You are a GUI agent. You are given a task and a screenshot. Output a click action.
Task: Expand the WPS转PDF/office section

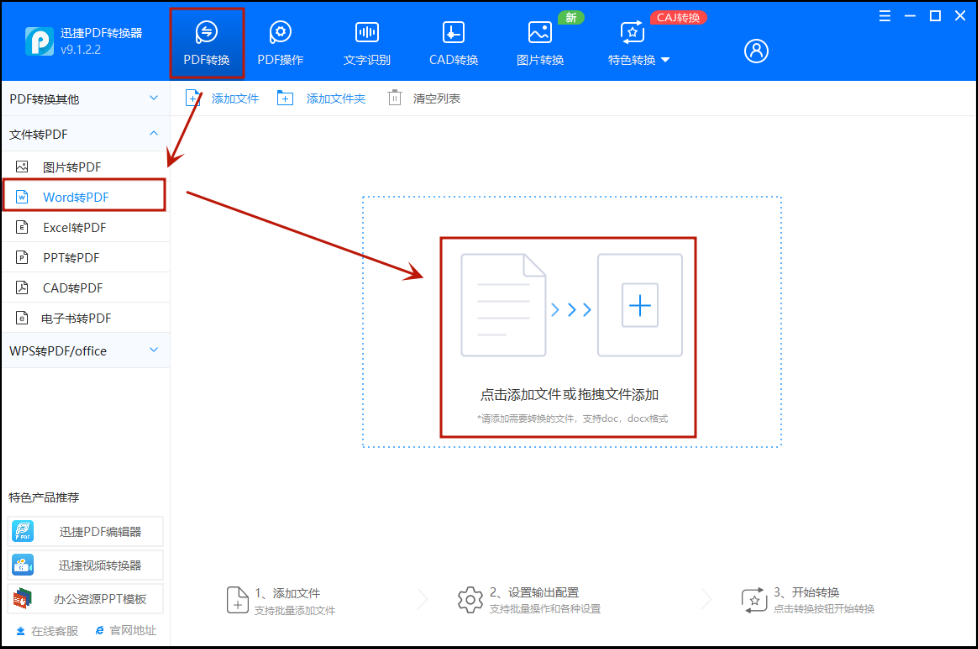[x=85, y=351]
